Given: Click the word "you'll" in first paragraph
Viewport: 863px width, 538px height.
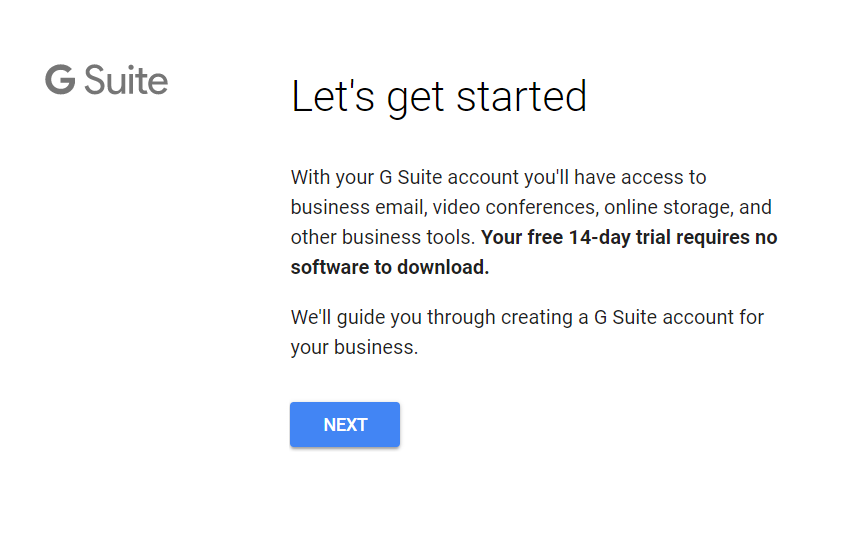Looking at the screenshot, I should point(546,178).
